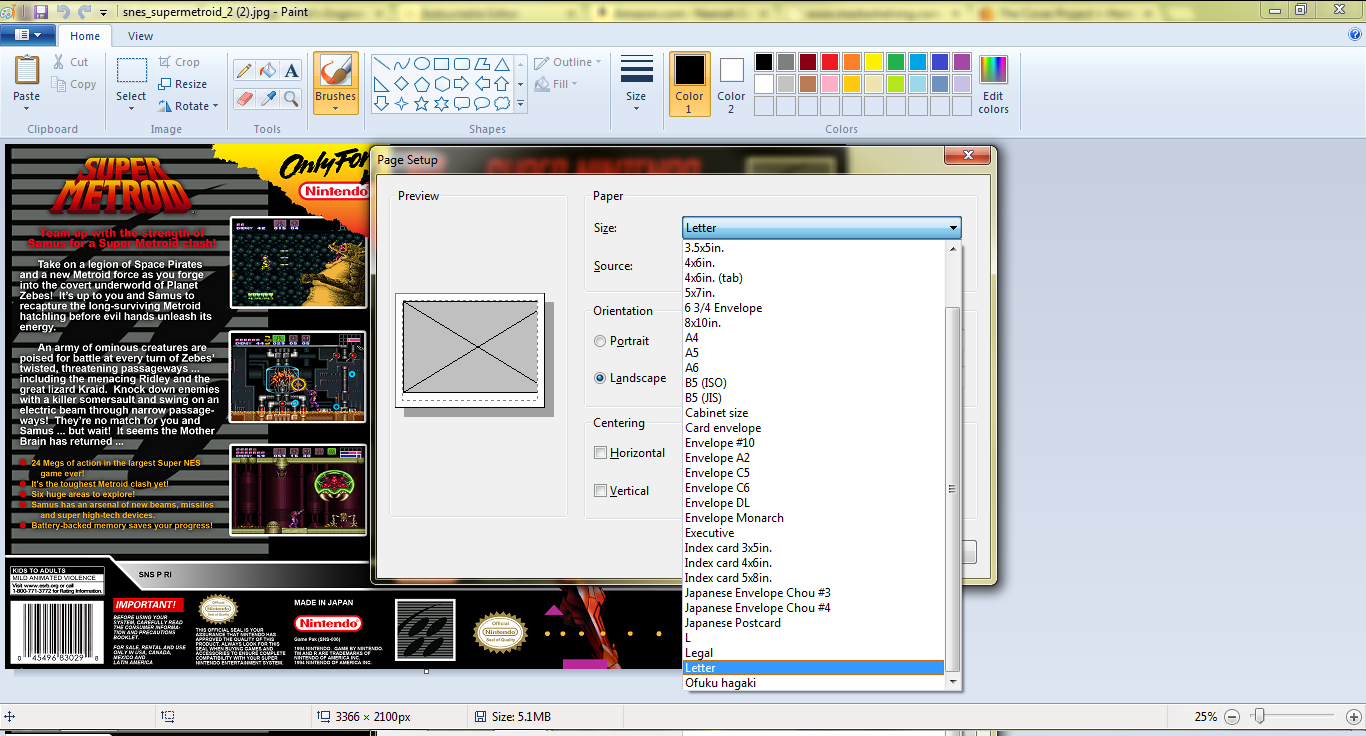The width and height of the screenshot is (1366, 736).
Task: Pick the green color swatch
Action: click(895, 62)
